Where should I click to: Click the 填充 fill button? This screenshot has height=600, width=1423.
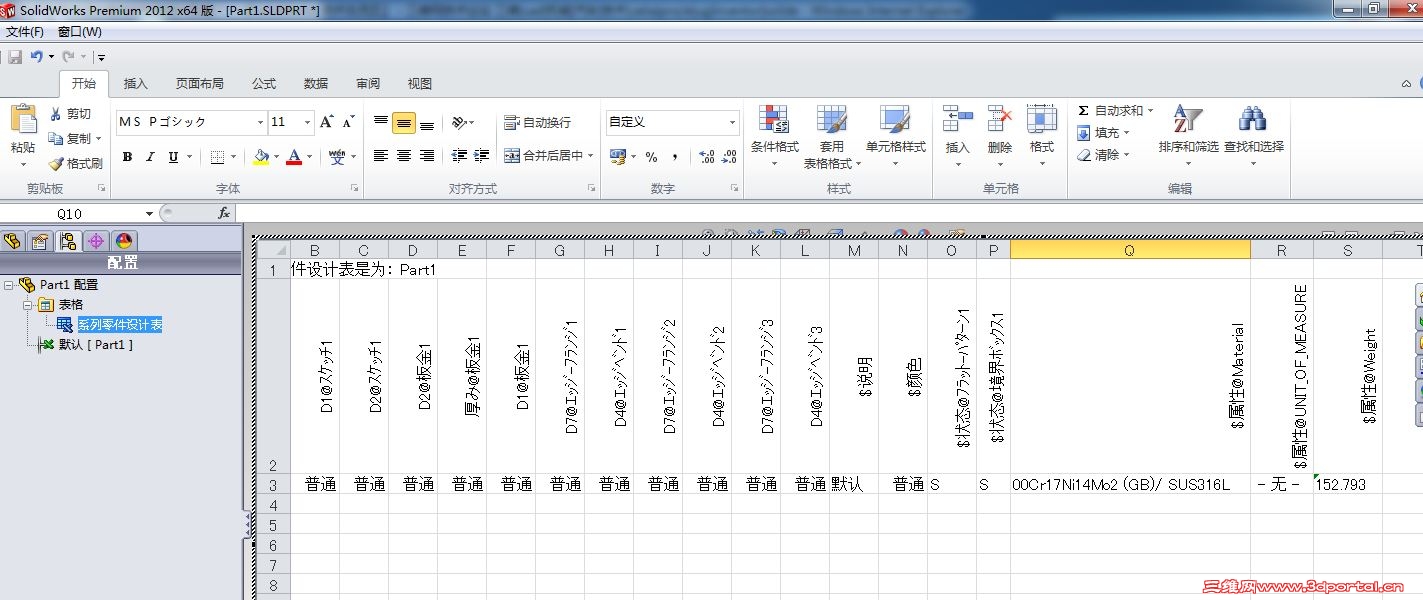1104,133
